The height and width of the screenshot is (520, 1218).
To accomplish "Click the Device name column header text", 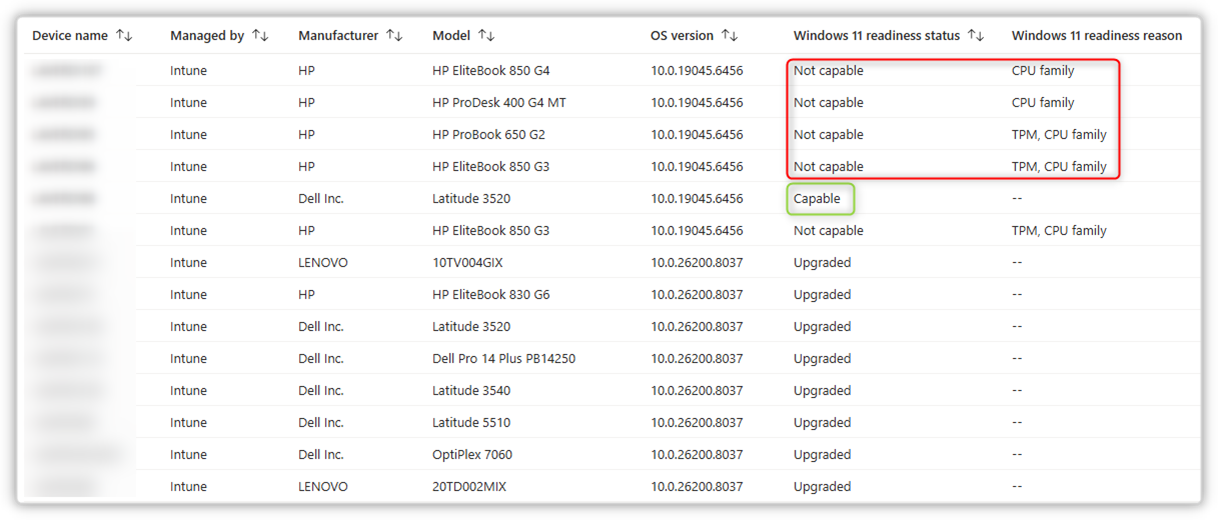I will 69,36.
